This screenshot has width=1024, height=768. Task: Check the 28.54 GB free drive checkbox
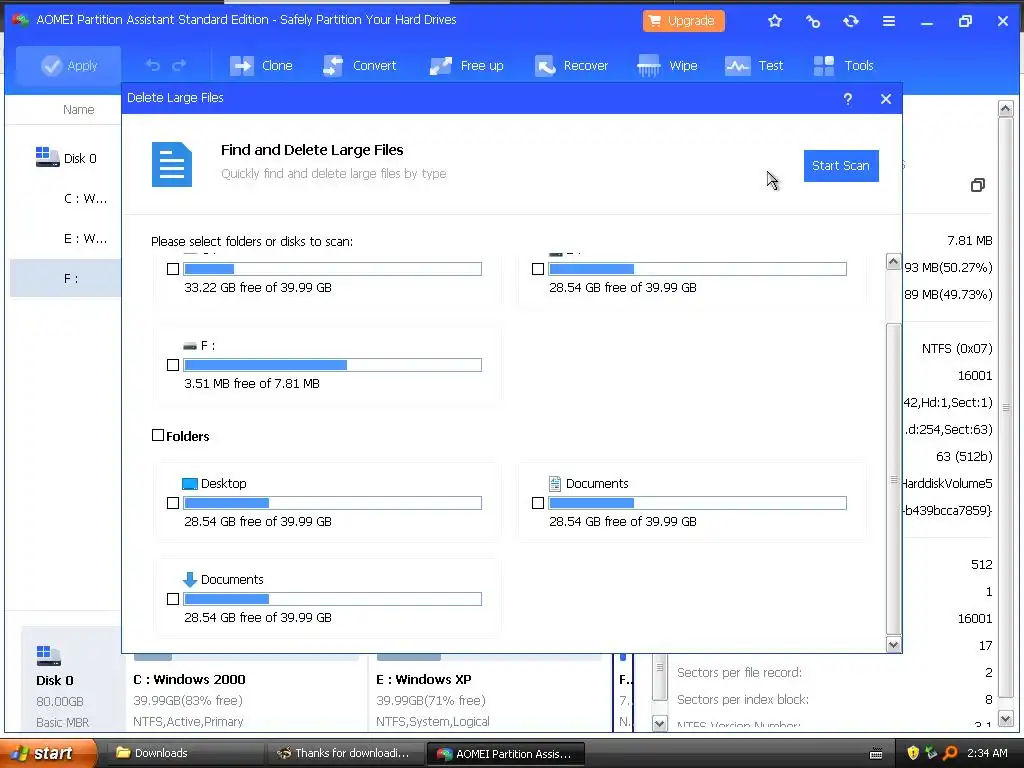pyautogui.click(x=538, y=269)
